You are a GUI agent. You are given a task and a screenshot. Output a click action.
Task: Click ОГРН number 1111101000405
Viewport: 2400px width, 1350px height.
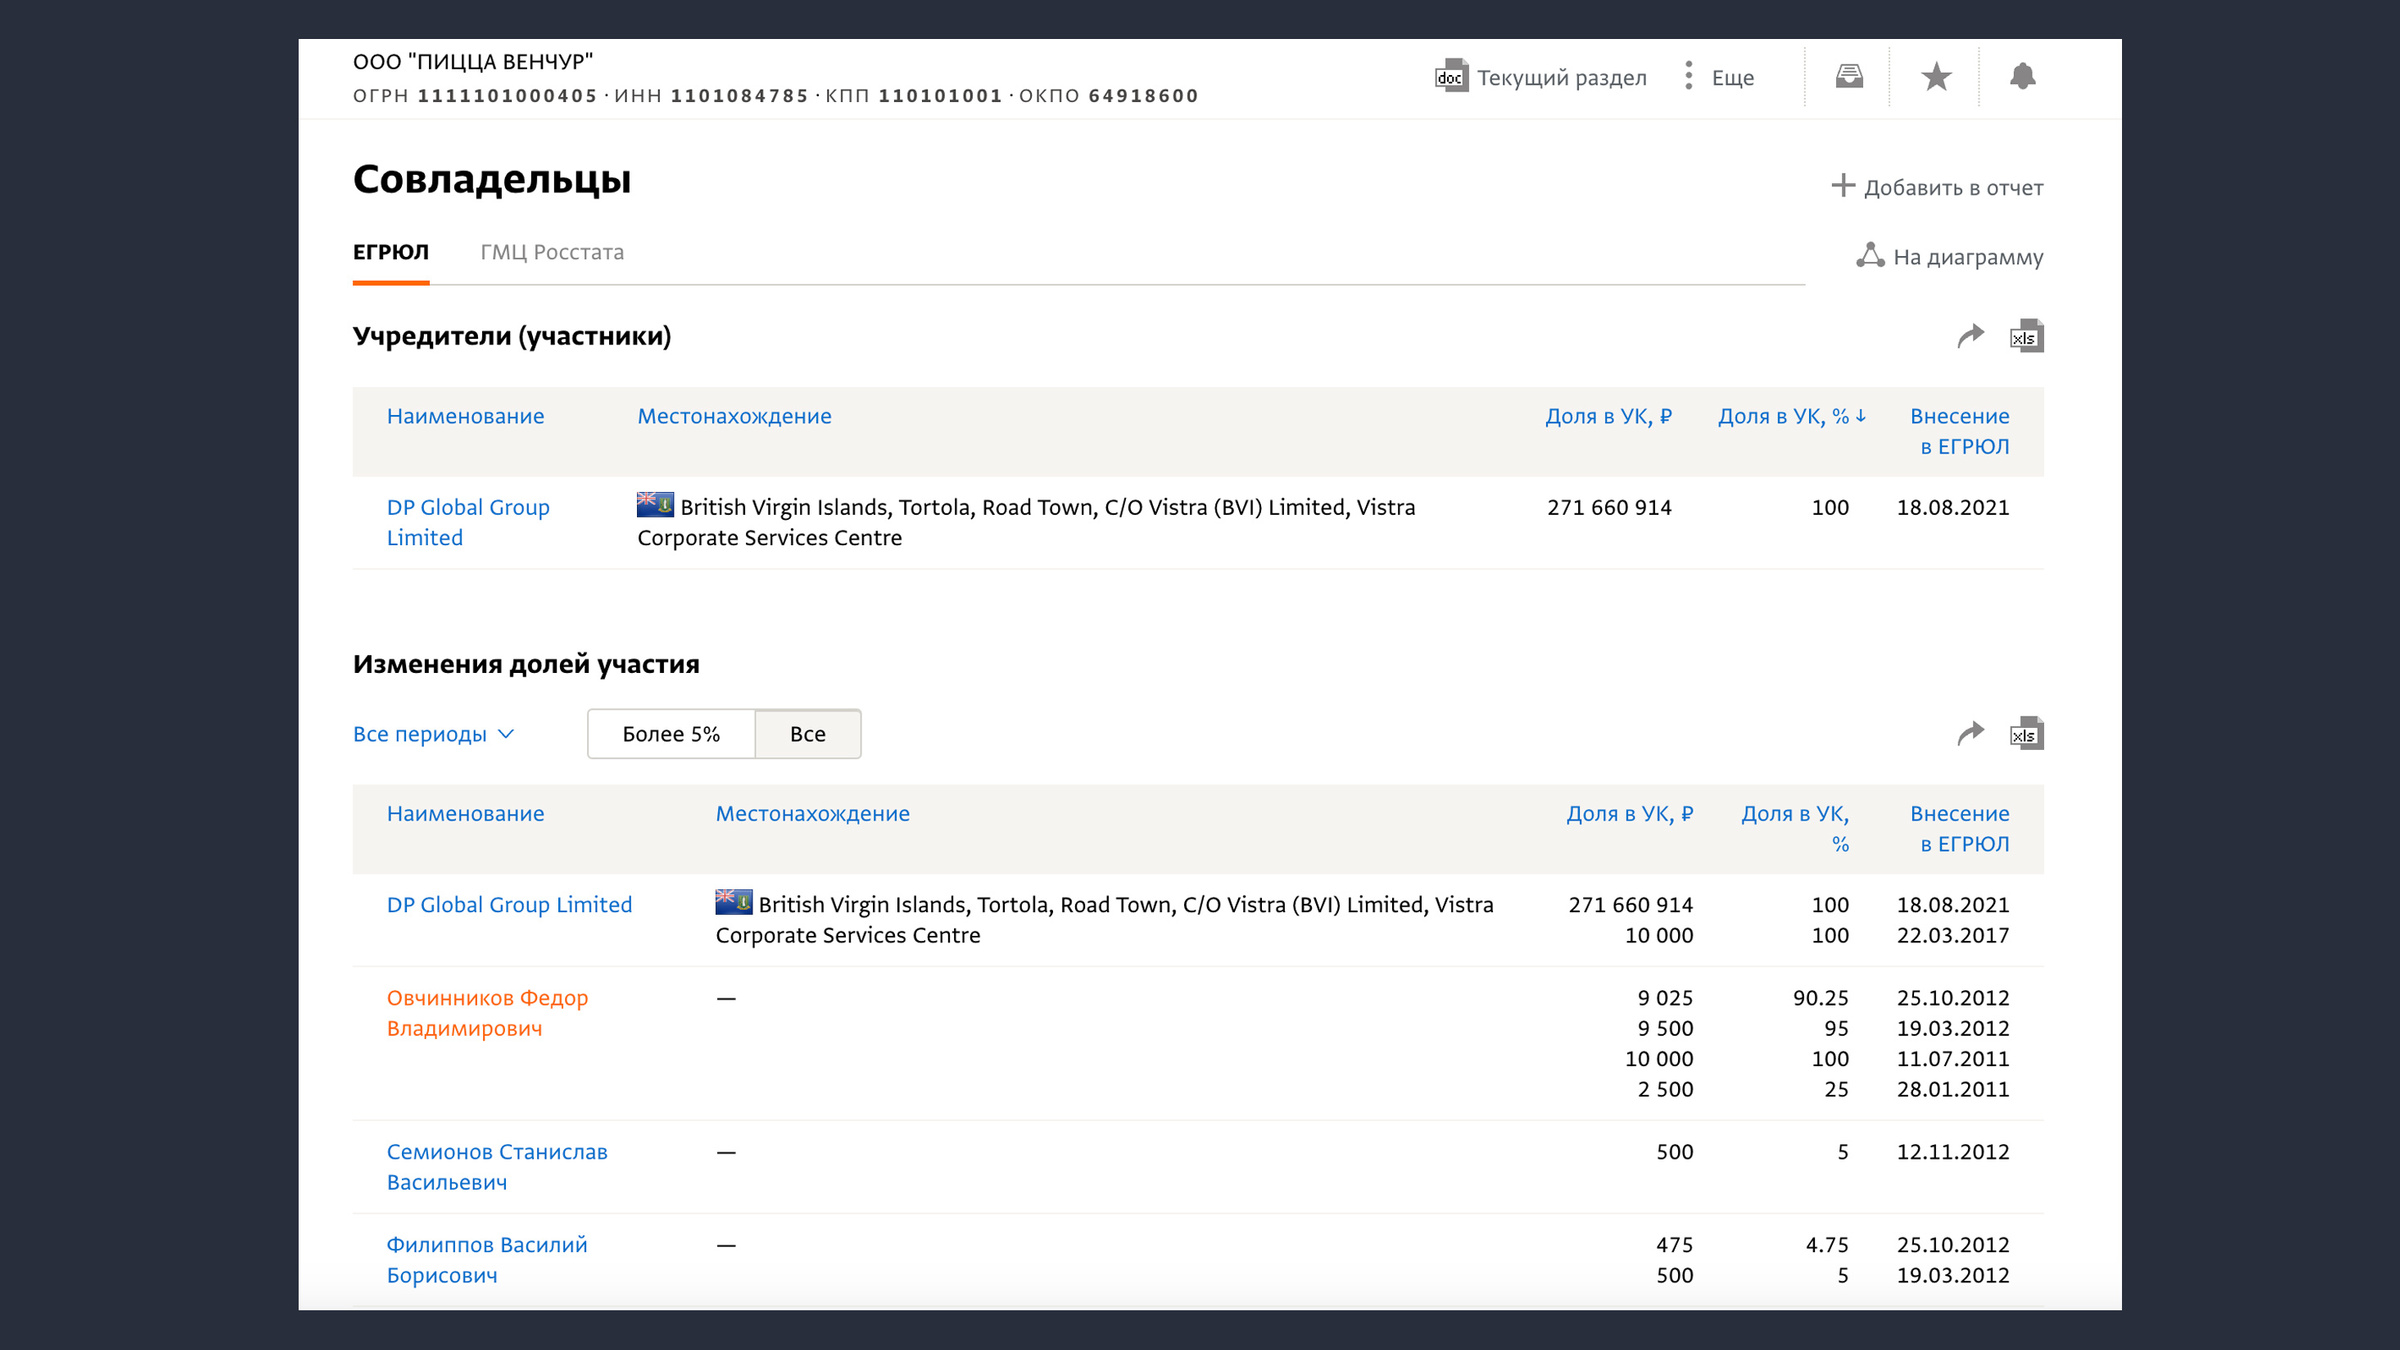pyautogui.click(x=507, y=96)
